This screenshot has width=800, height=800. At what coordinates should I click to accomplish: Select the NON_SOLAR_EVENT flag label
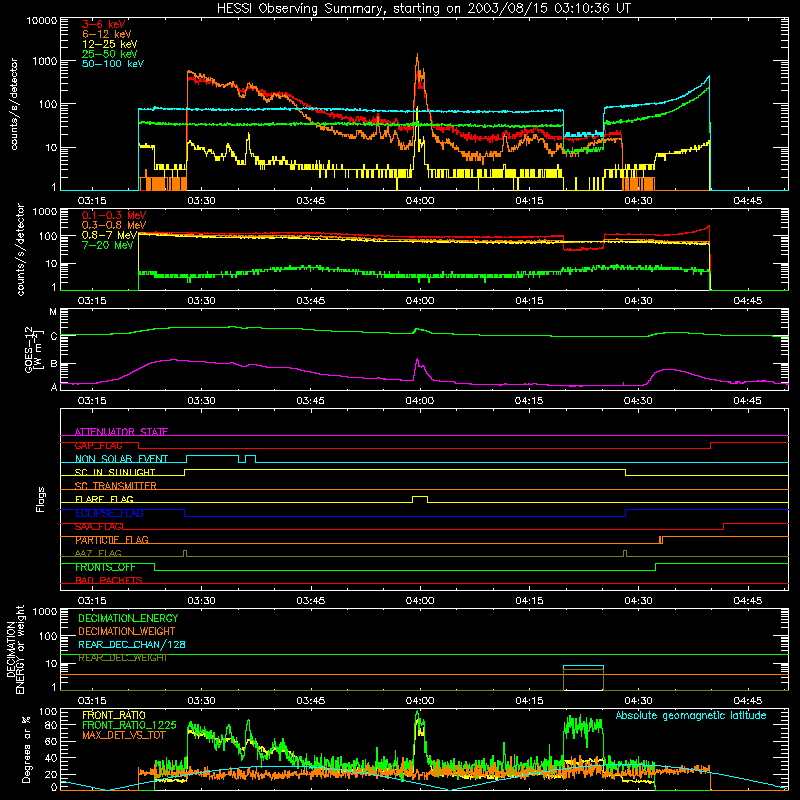[121, 459]
